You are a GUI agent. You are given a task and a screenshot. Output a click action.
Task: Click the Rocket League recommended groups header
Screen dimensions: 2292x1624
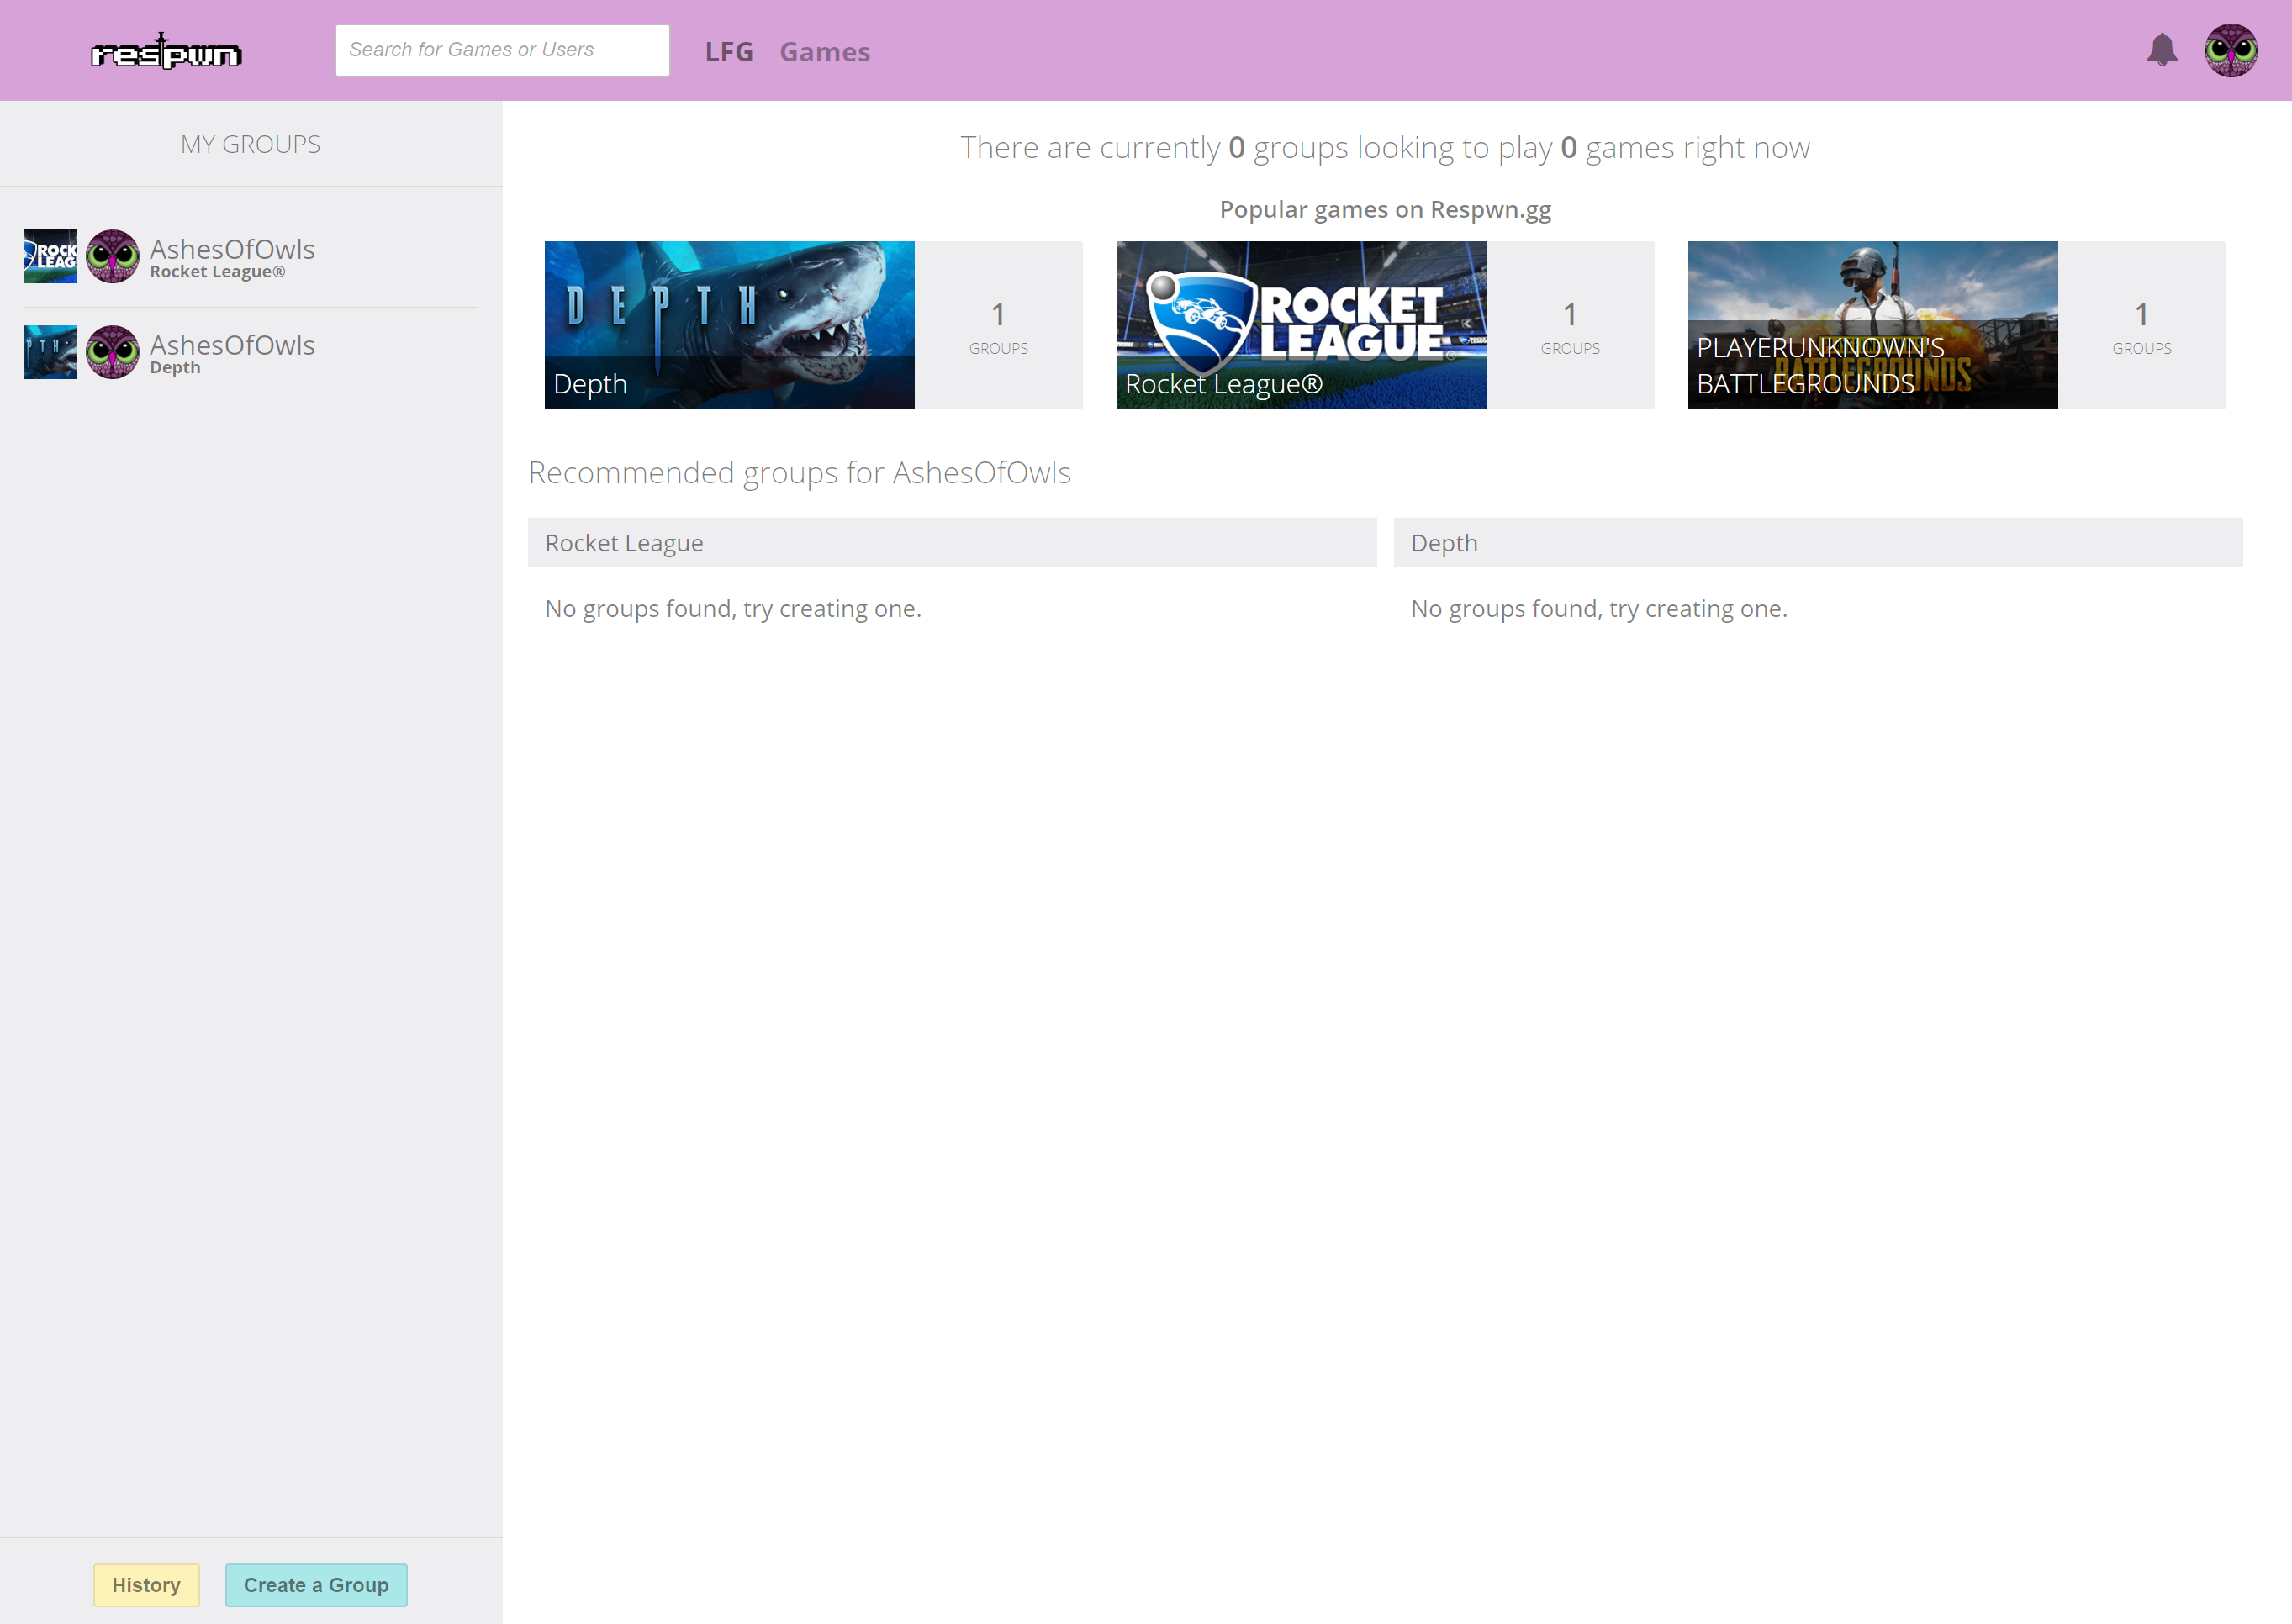[x=951, y=543]
